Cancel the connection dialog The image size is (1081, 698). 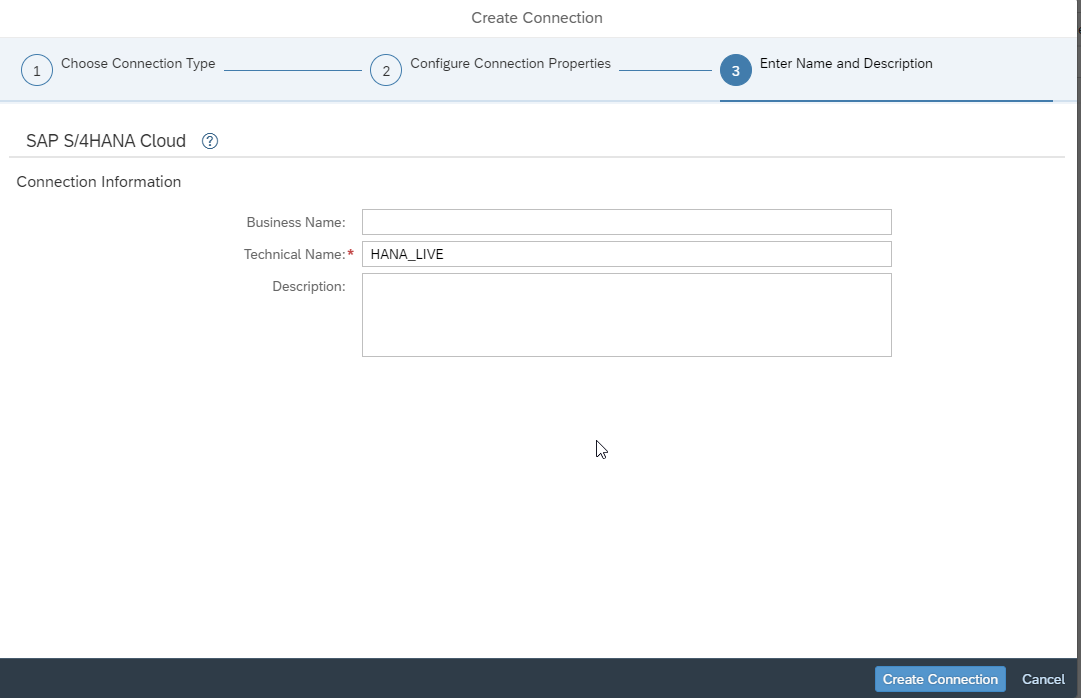click(x=1043, y=679)
